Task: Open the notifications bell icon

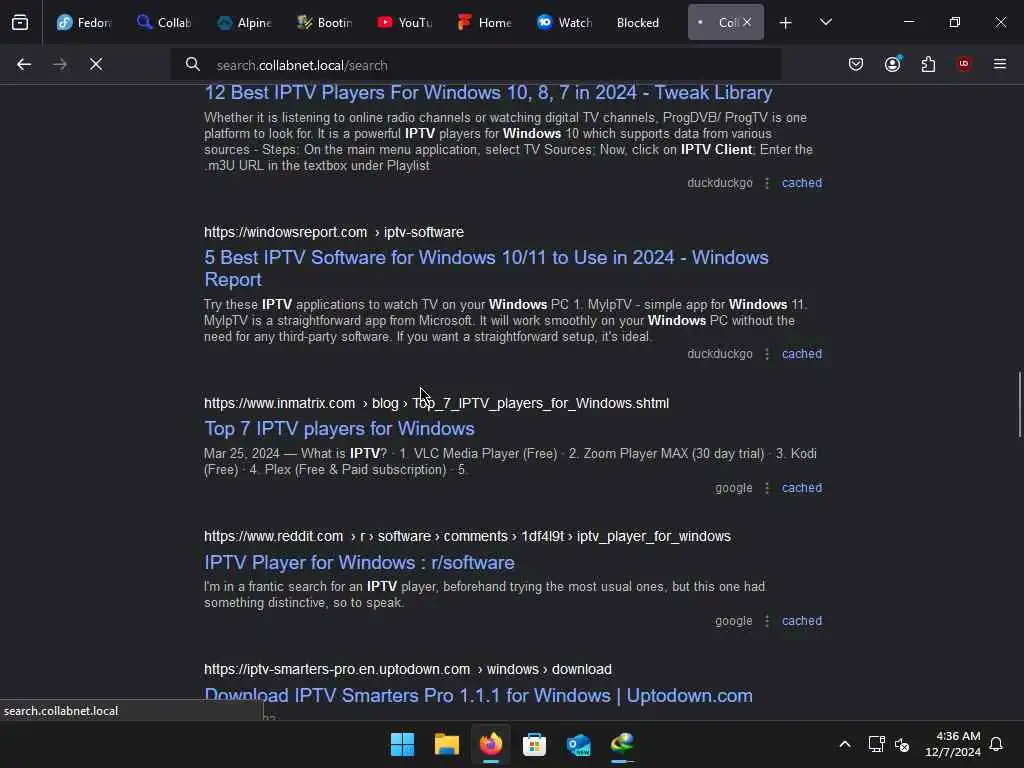Action: 996,744
